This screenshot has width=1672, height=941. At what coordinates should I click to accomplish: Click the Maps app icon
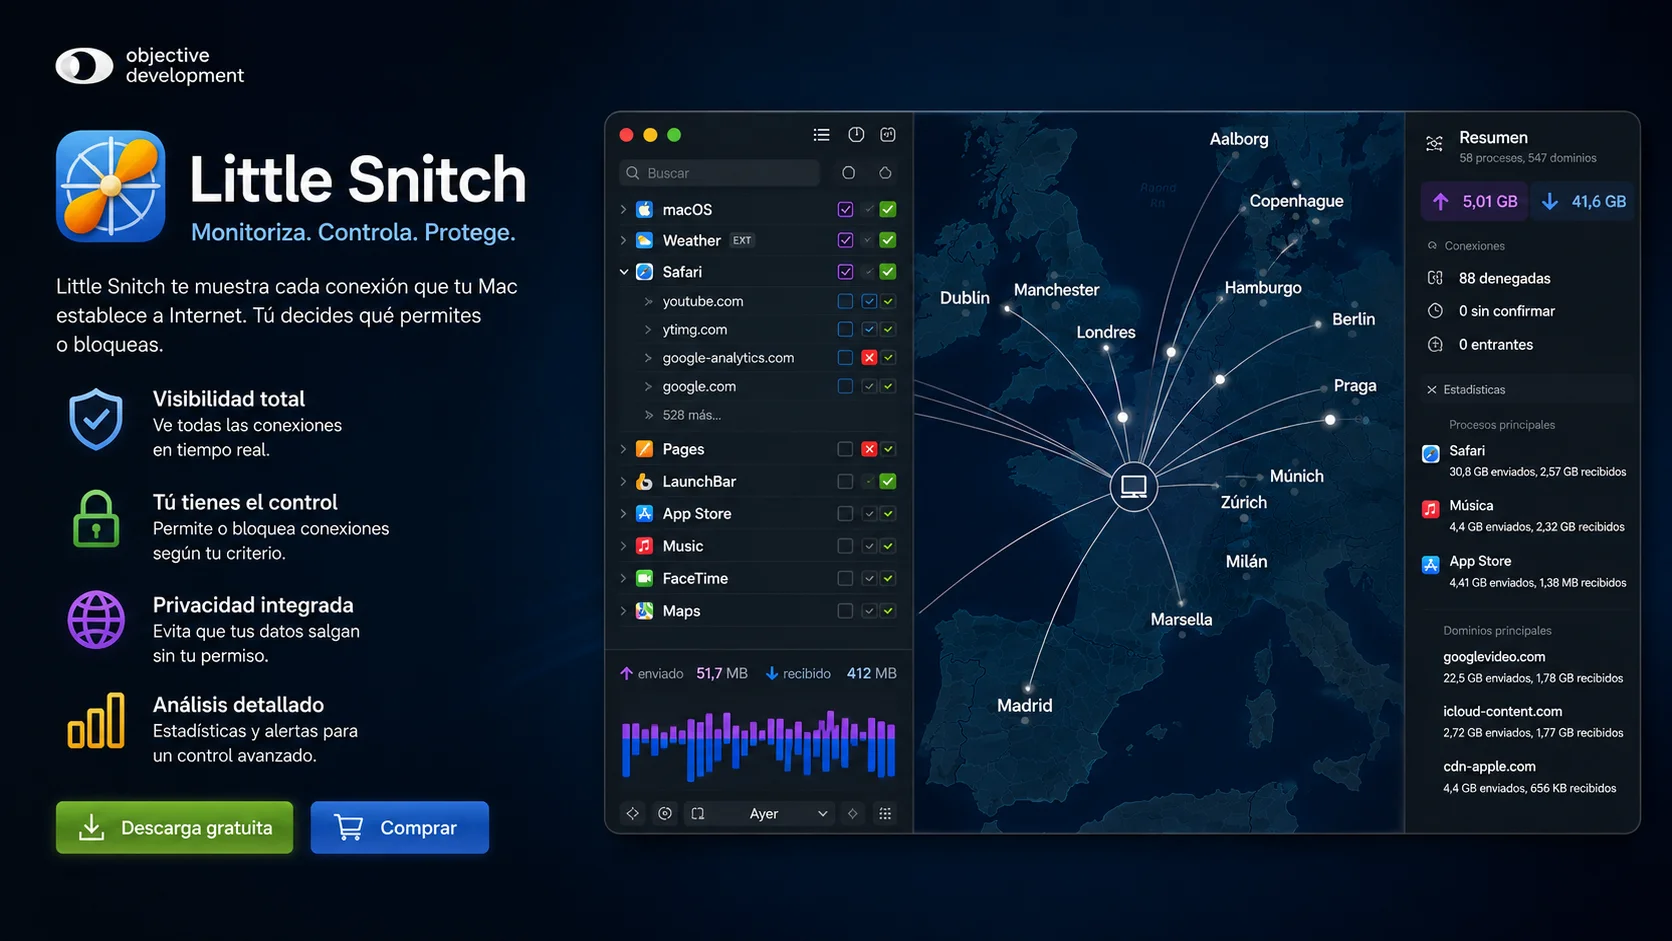click(645, 611)
